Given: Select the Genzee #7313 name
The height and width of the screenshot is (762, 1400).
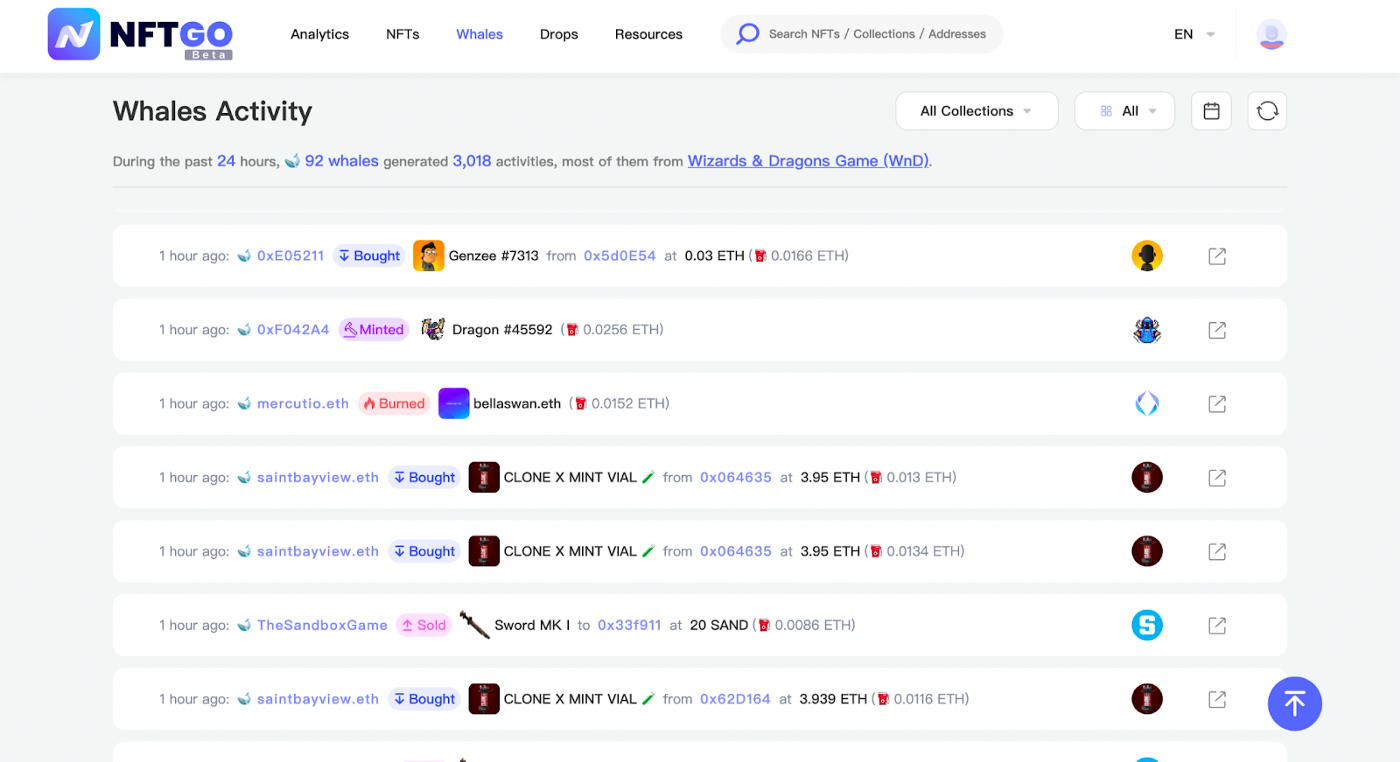Looking at the screenshot, I should pos(494,256).
